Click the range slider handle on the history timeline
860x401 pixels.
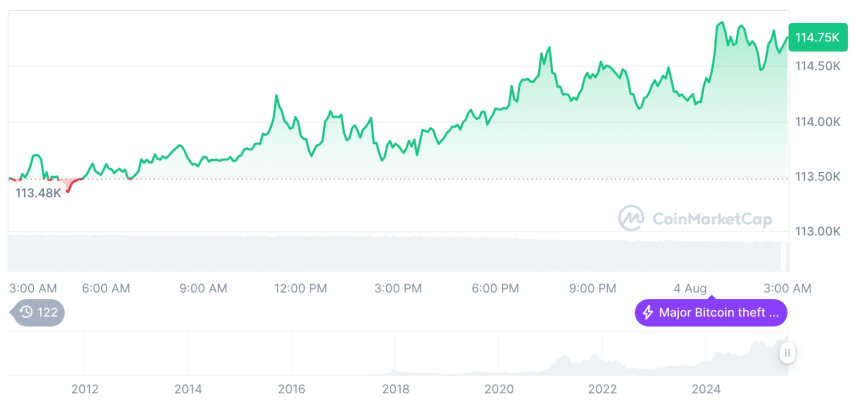tap(788, 352)
